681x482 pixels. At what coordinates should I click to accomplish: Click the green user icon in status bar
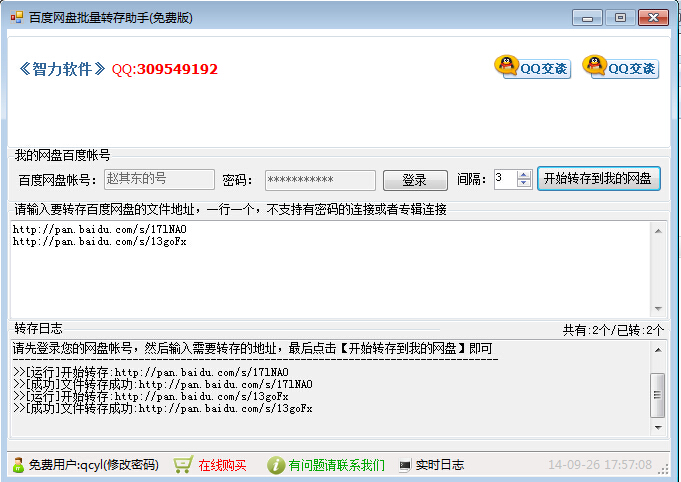coord(18,465)
